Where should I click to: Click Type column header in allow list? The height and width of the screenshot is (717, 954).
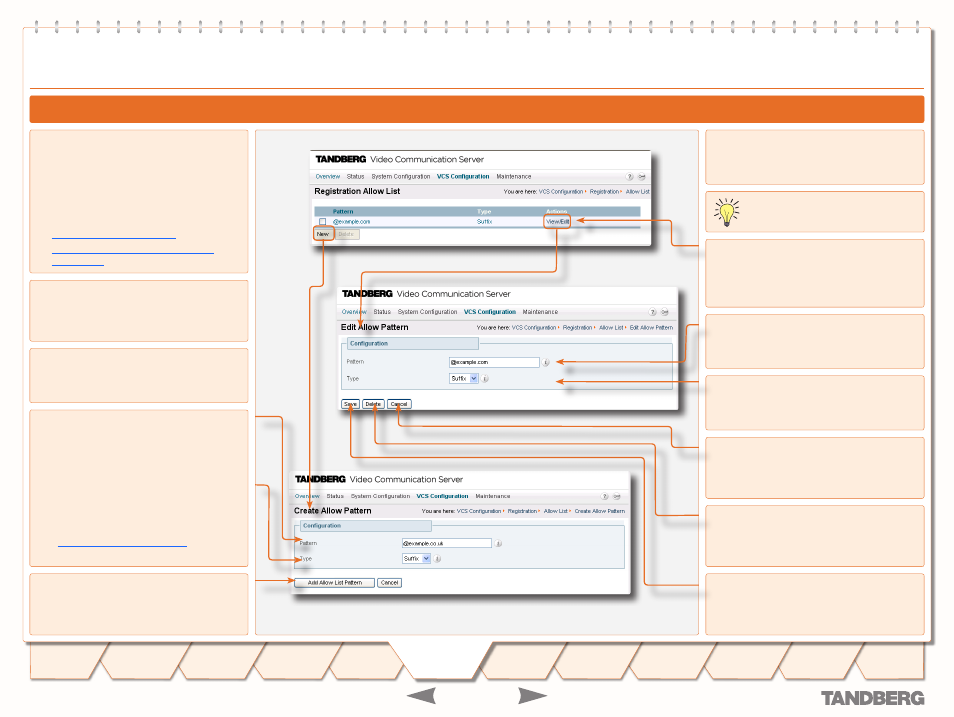pyautogui.click(x=484, y=211)
